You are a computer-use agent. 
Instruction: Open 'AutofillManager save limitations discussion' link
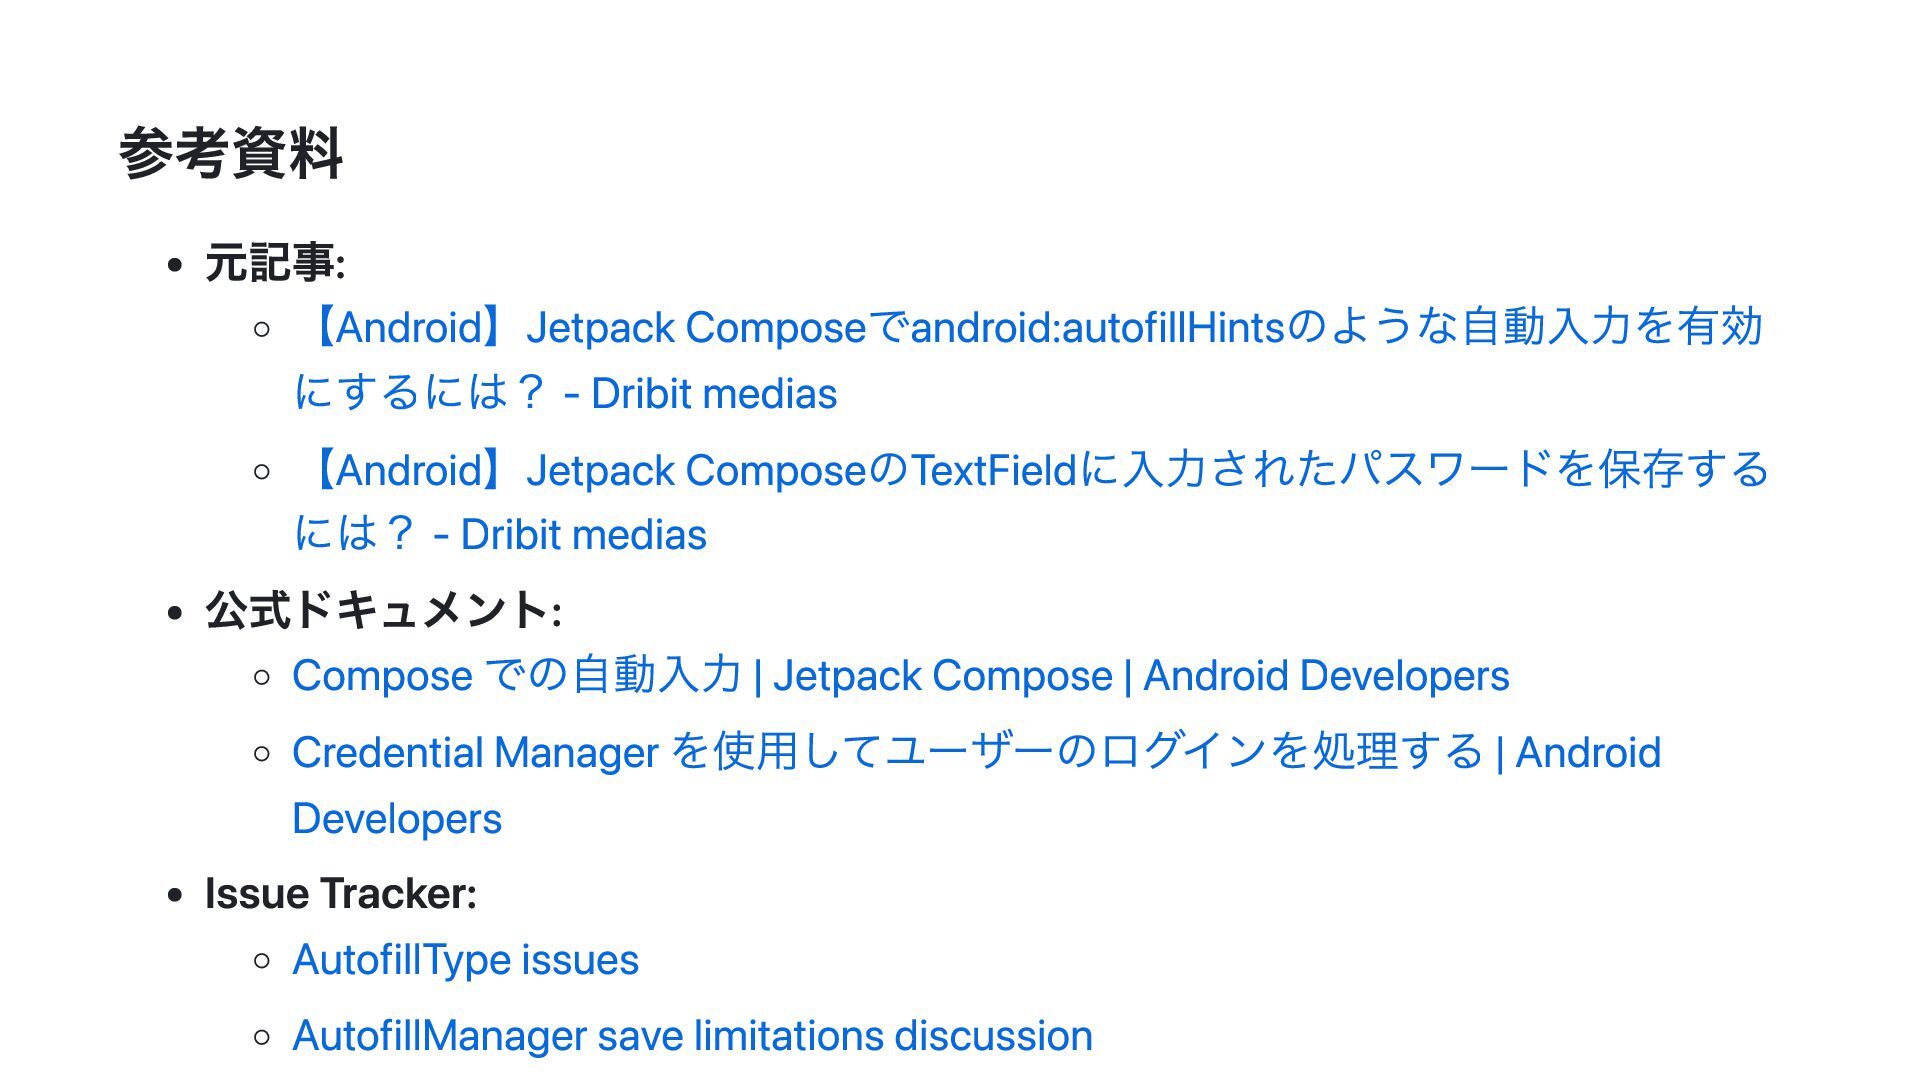692,1036
